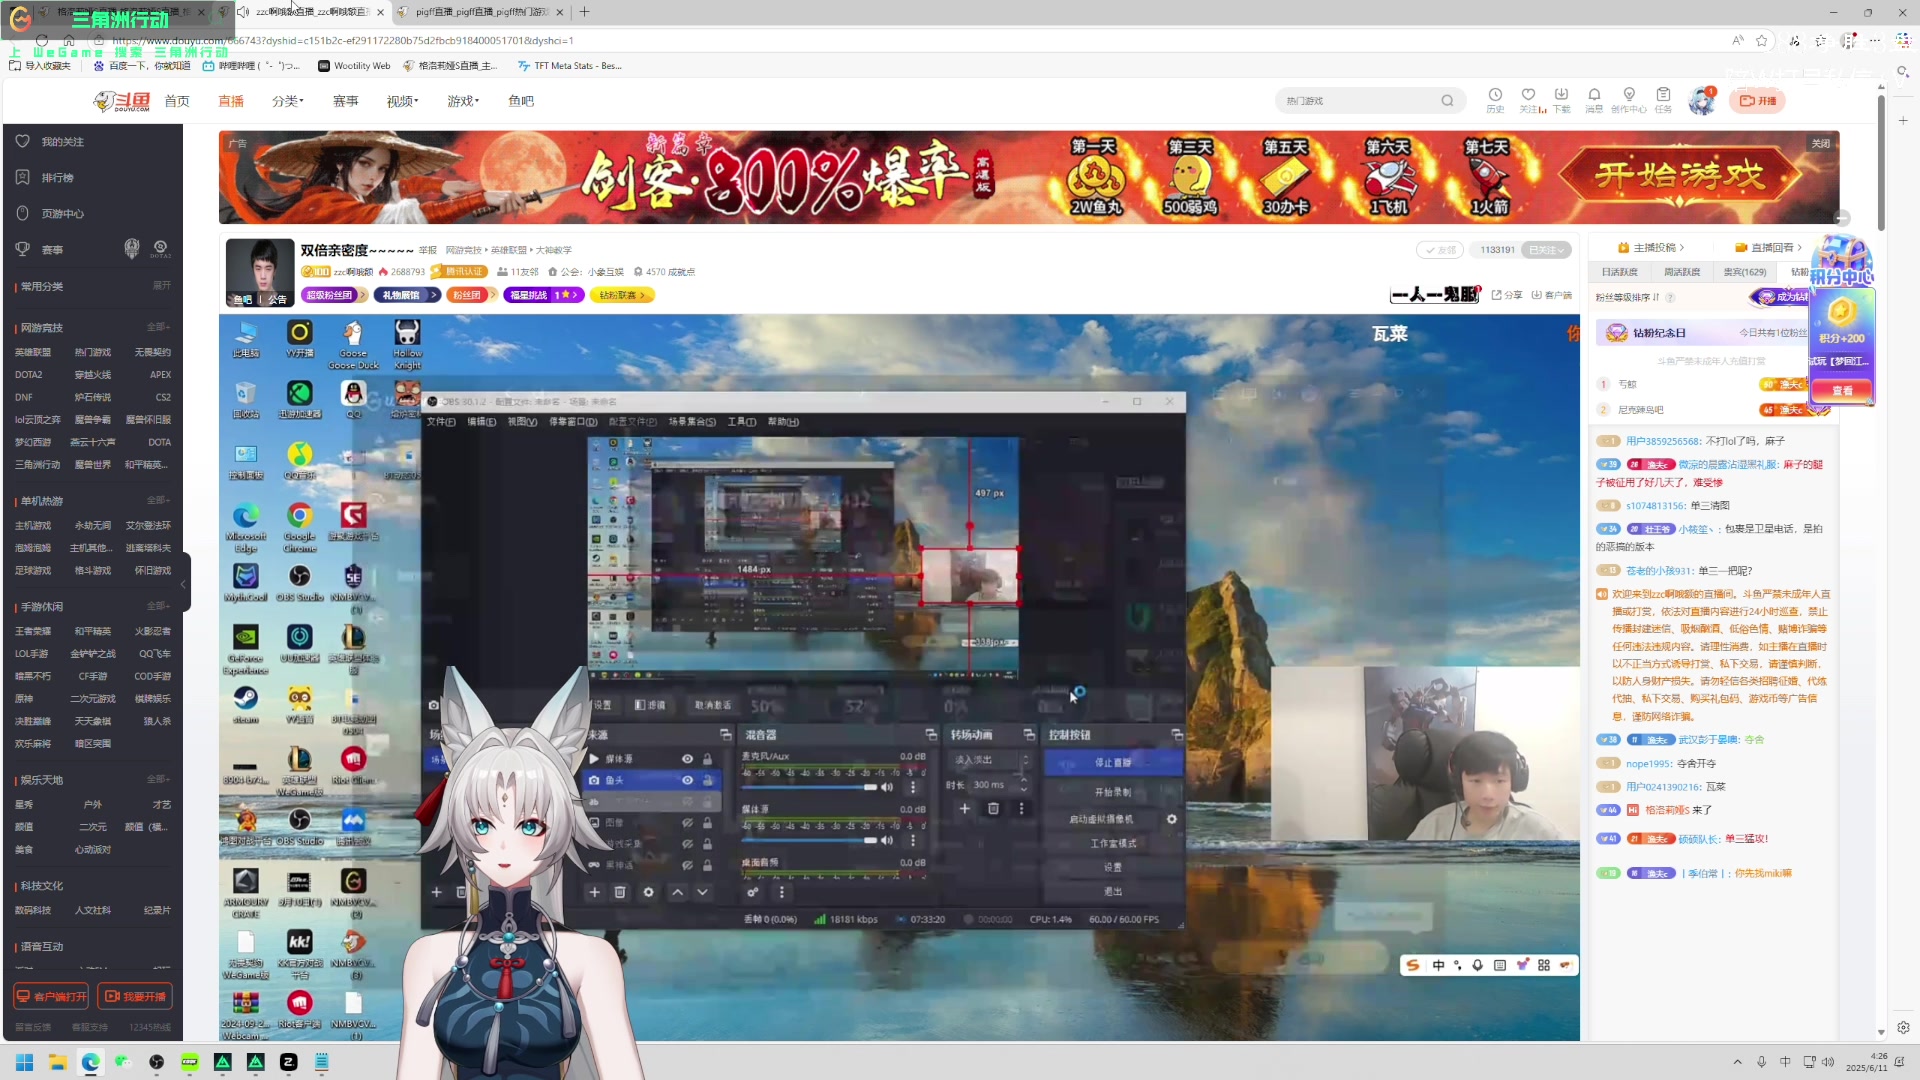Screen dimensions: 1920x1080
Task: Toggle the lock on 媒体源 source
Action: (x=707, y=759)
